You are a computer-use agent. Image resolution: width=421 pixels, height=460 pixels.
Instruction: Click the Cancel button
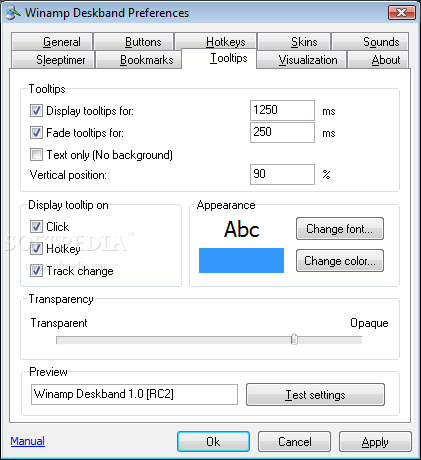click(295, 442)
